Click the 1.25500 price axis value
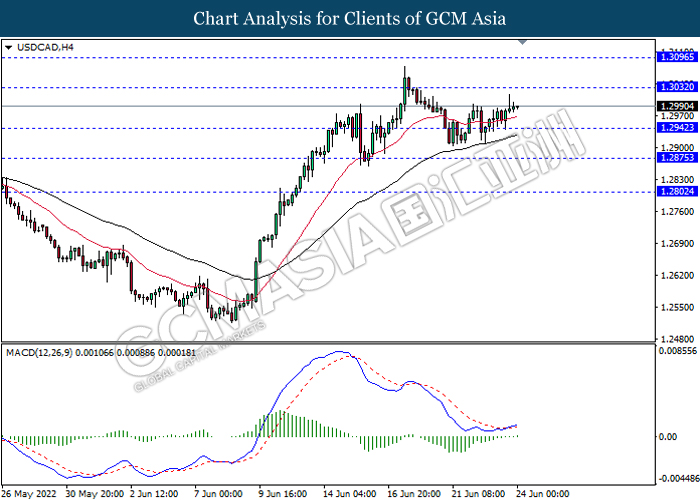This screenshot has width=700, height=500. (x=677, y=308)
